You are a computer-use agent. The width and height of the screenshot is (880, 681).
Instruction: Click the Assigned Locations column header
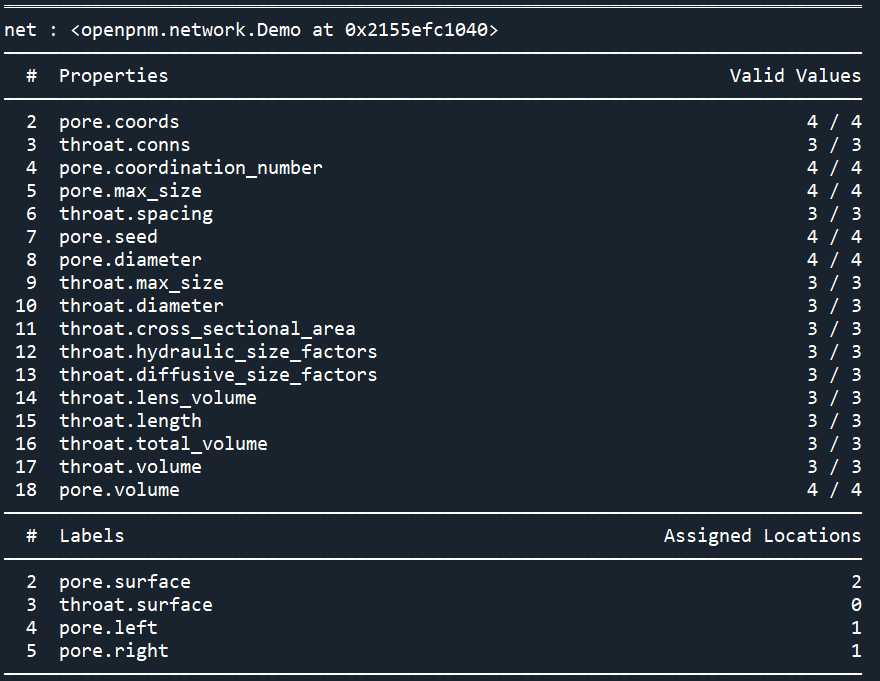(x=762, y=536)
